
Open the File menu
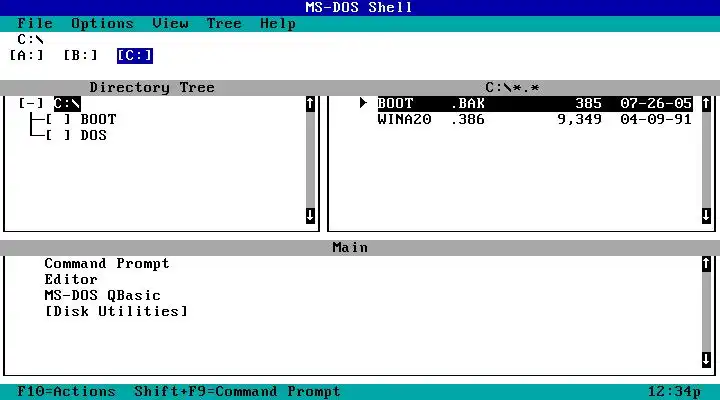pyautogui.click(x=35, y=23)
